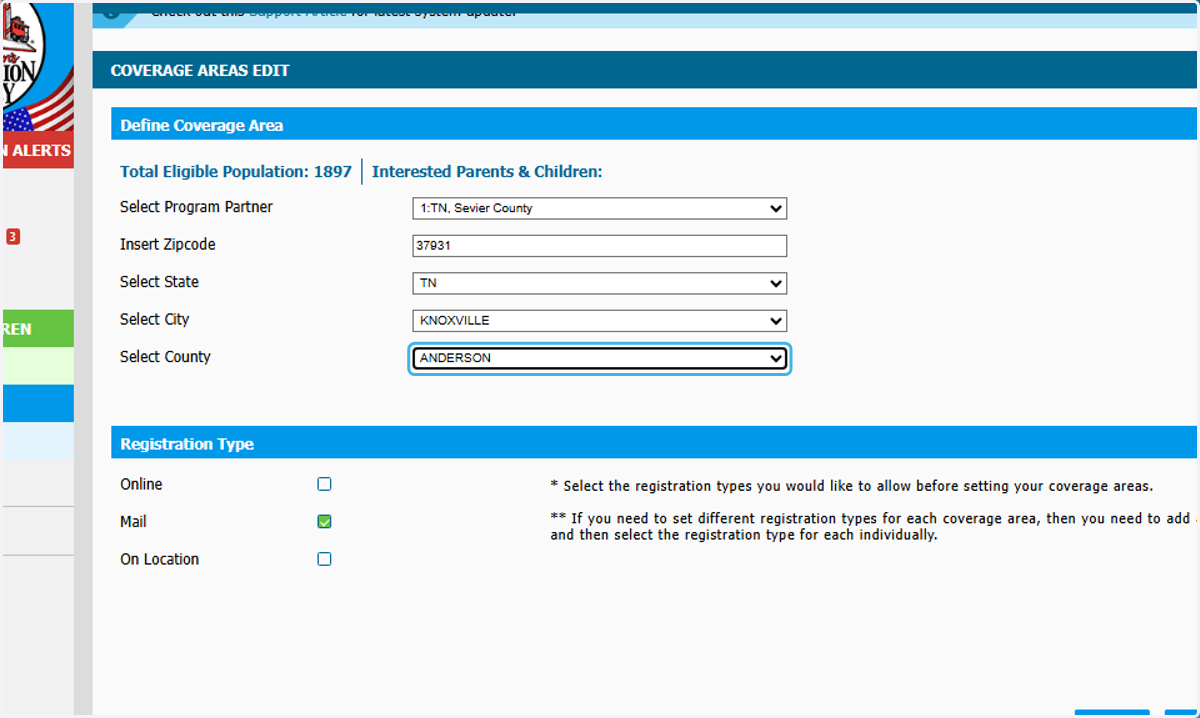Click the site logo in the sidebar
Image resolution: width=1200 pixels, height=718 pixels.
[x=37, y=66]
